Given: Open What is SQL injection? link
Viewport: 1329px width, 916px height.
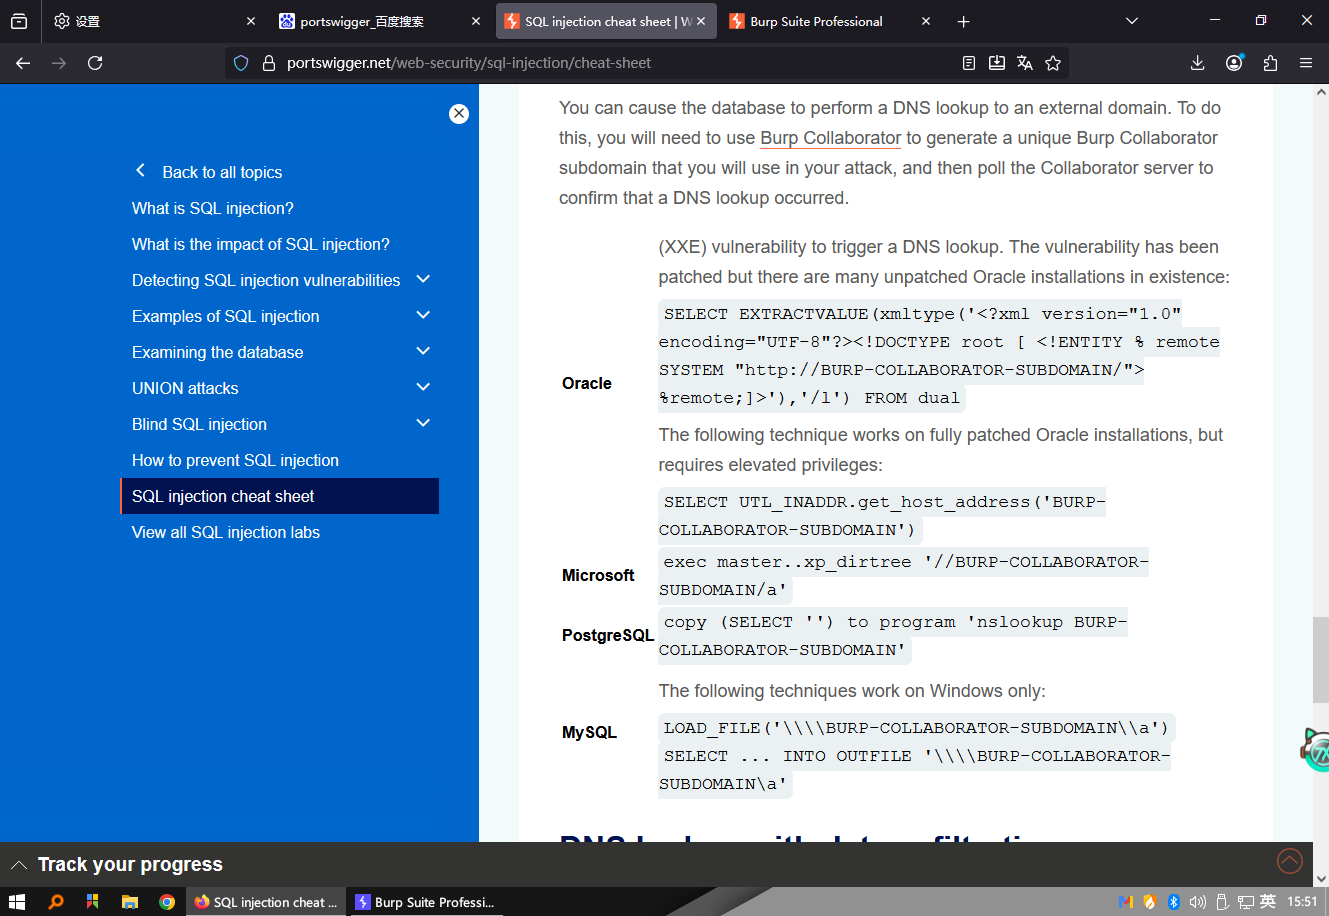Looking at the screenshot, I should [213, 208].
